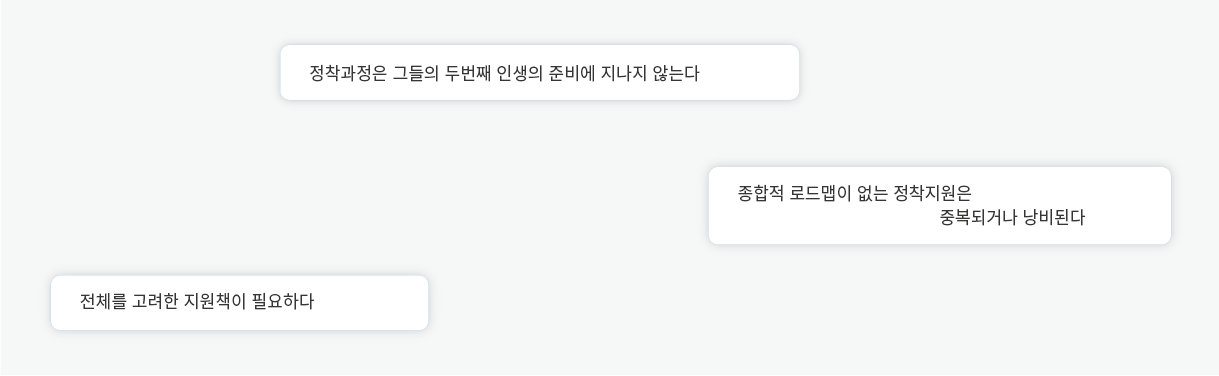Click the card starting with 정착과정은
The width and height of the screenshot is (1219, 376).
pyautogui.click(x=539, y=72)
